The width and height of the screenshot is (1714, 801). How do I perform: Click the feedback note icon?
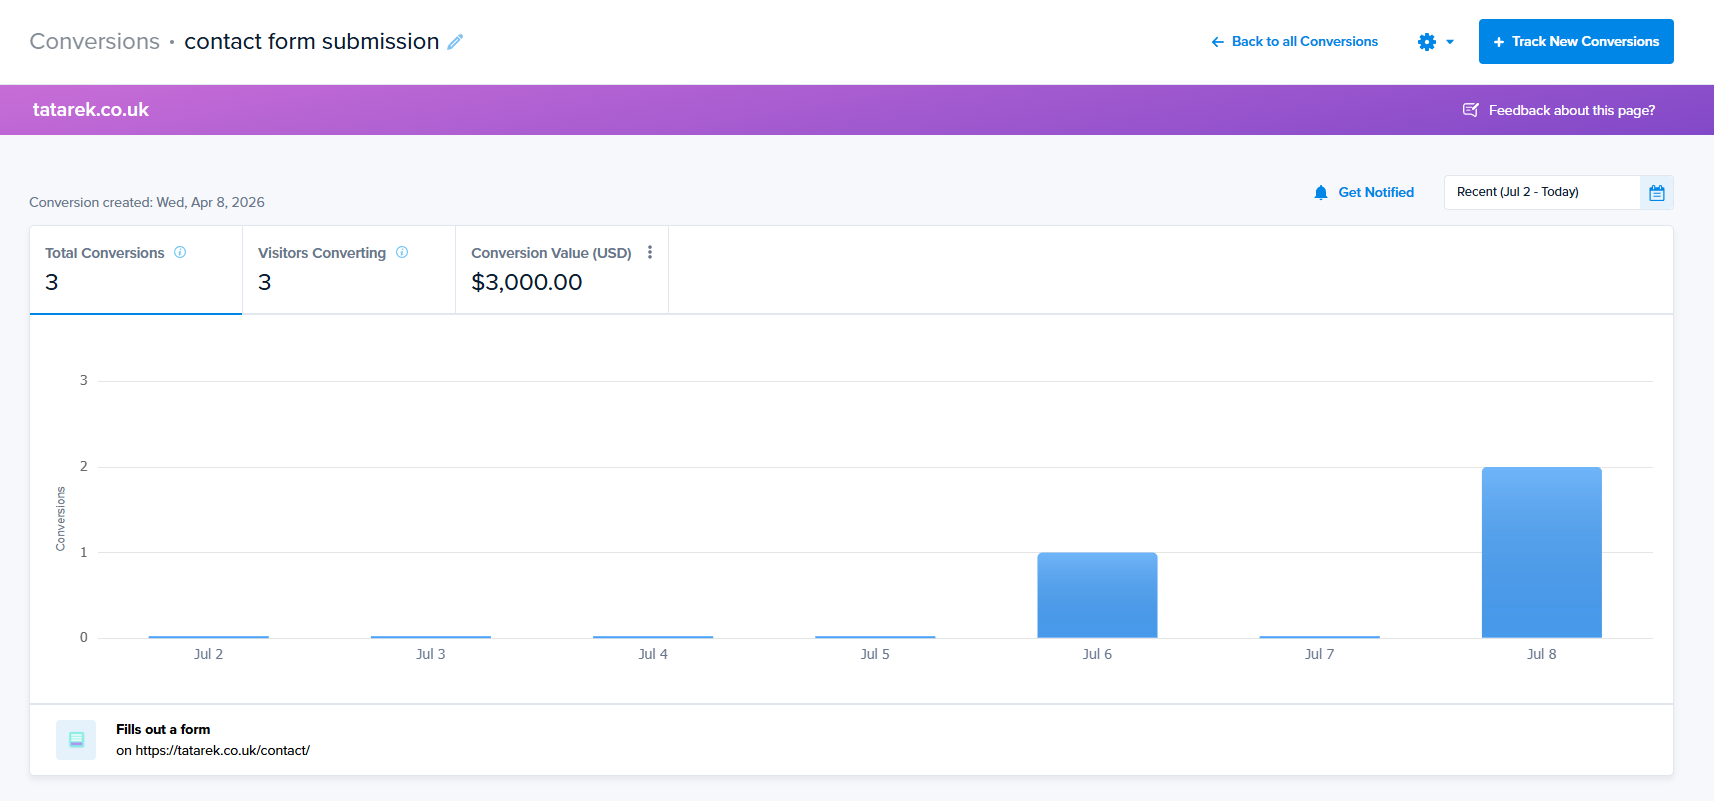point(1471,110)
